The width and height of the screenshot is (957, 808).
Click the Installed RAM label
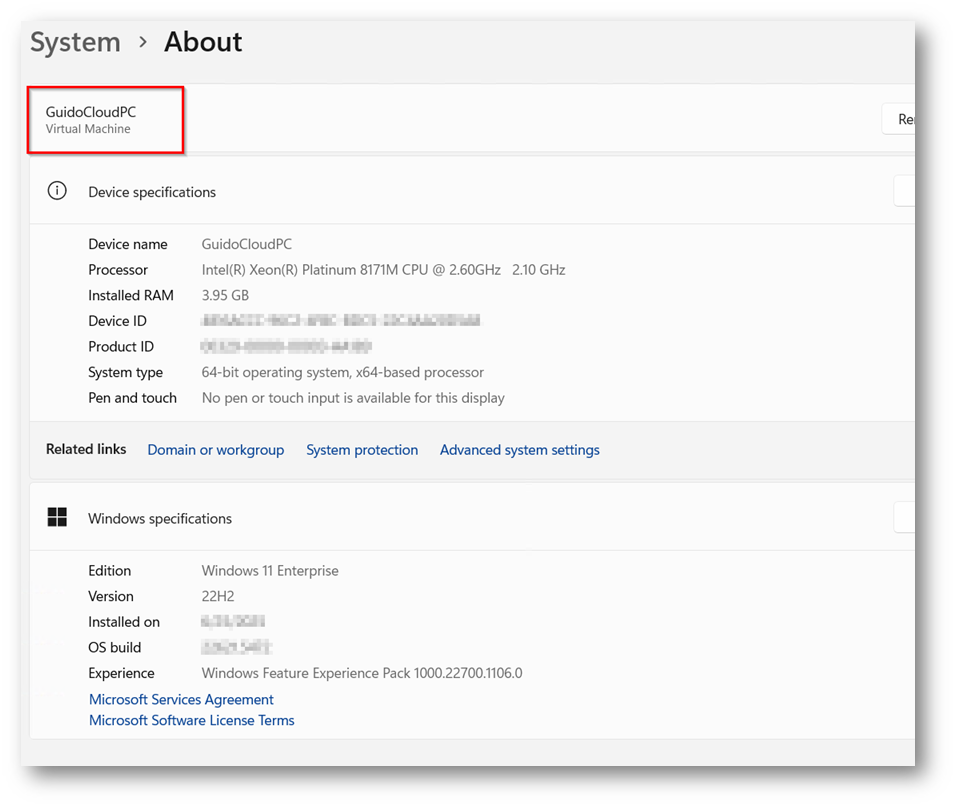[131, 295]
